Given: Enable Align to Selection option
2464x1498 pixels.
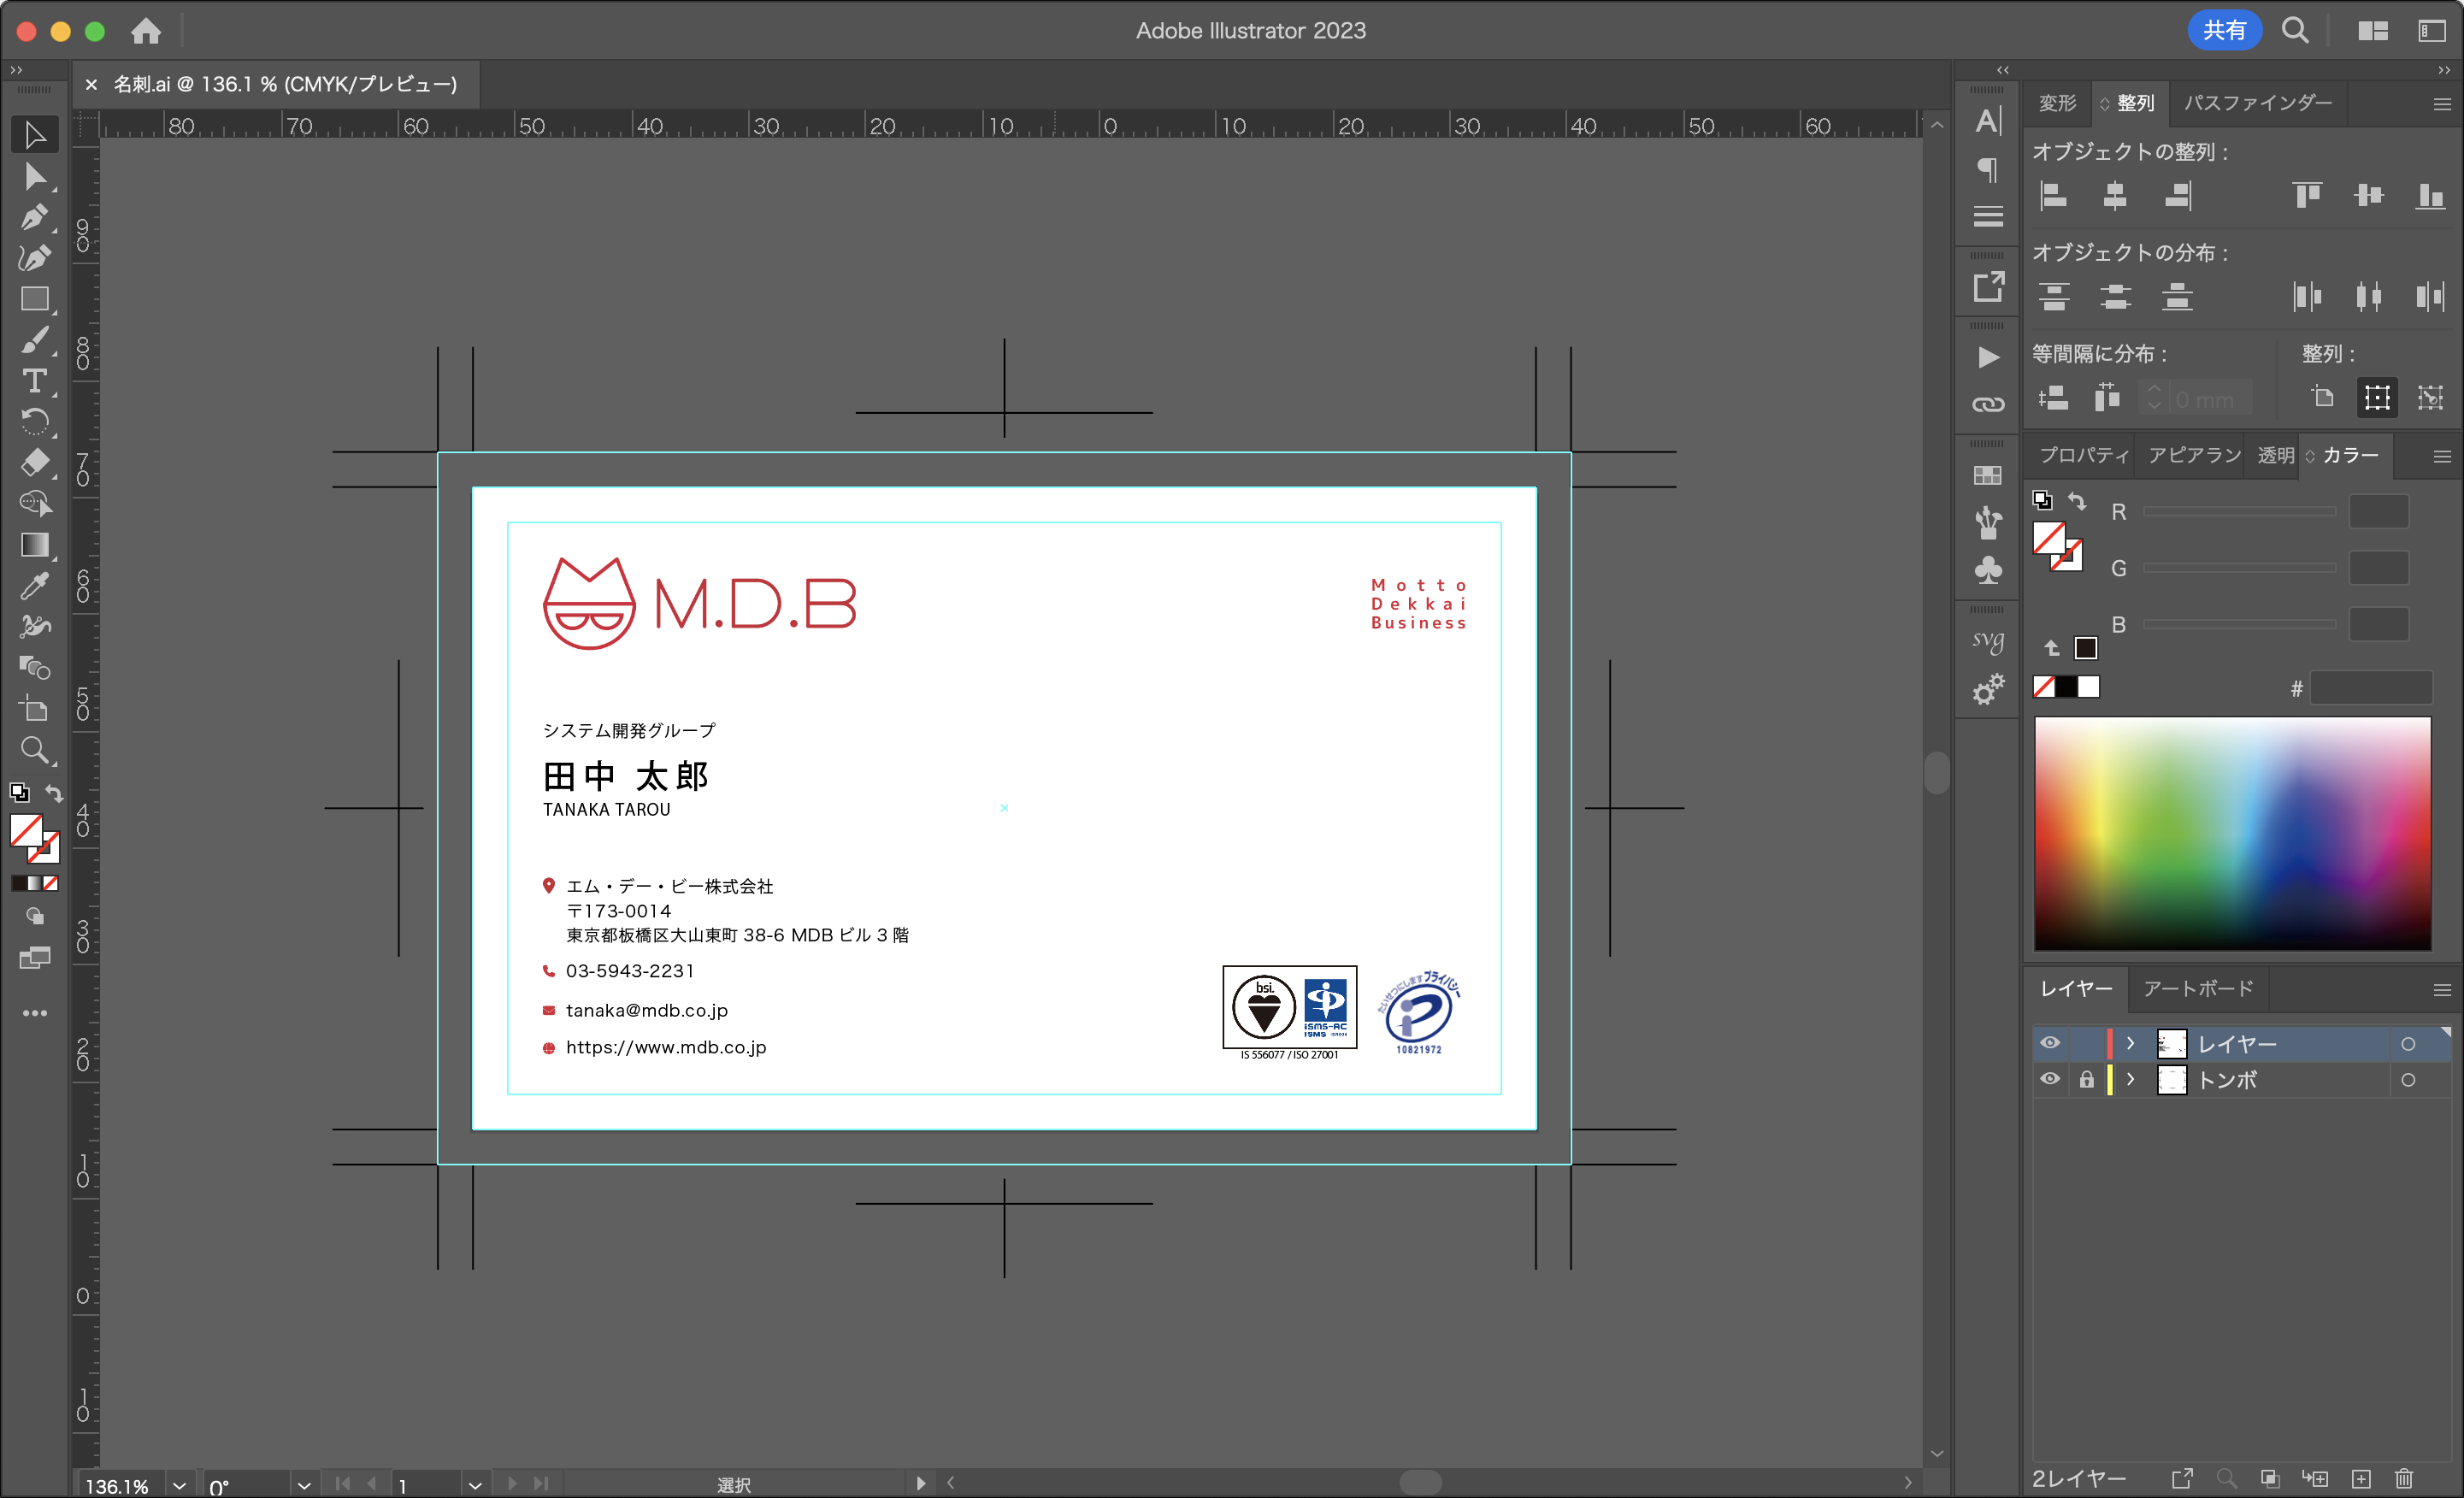Looking at the screenshot, I should point(2377,398).
